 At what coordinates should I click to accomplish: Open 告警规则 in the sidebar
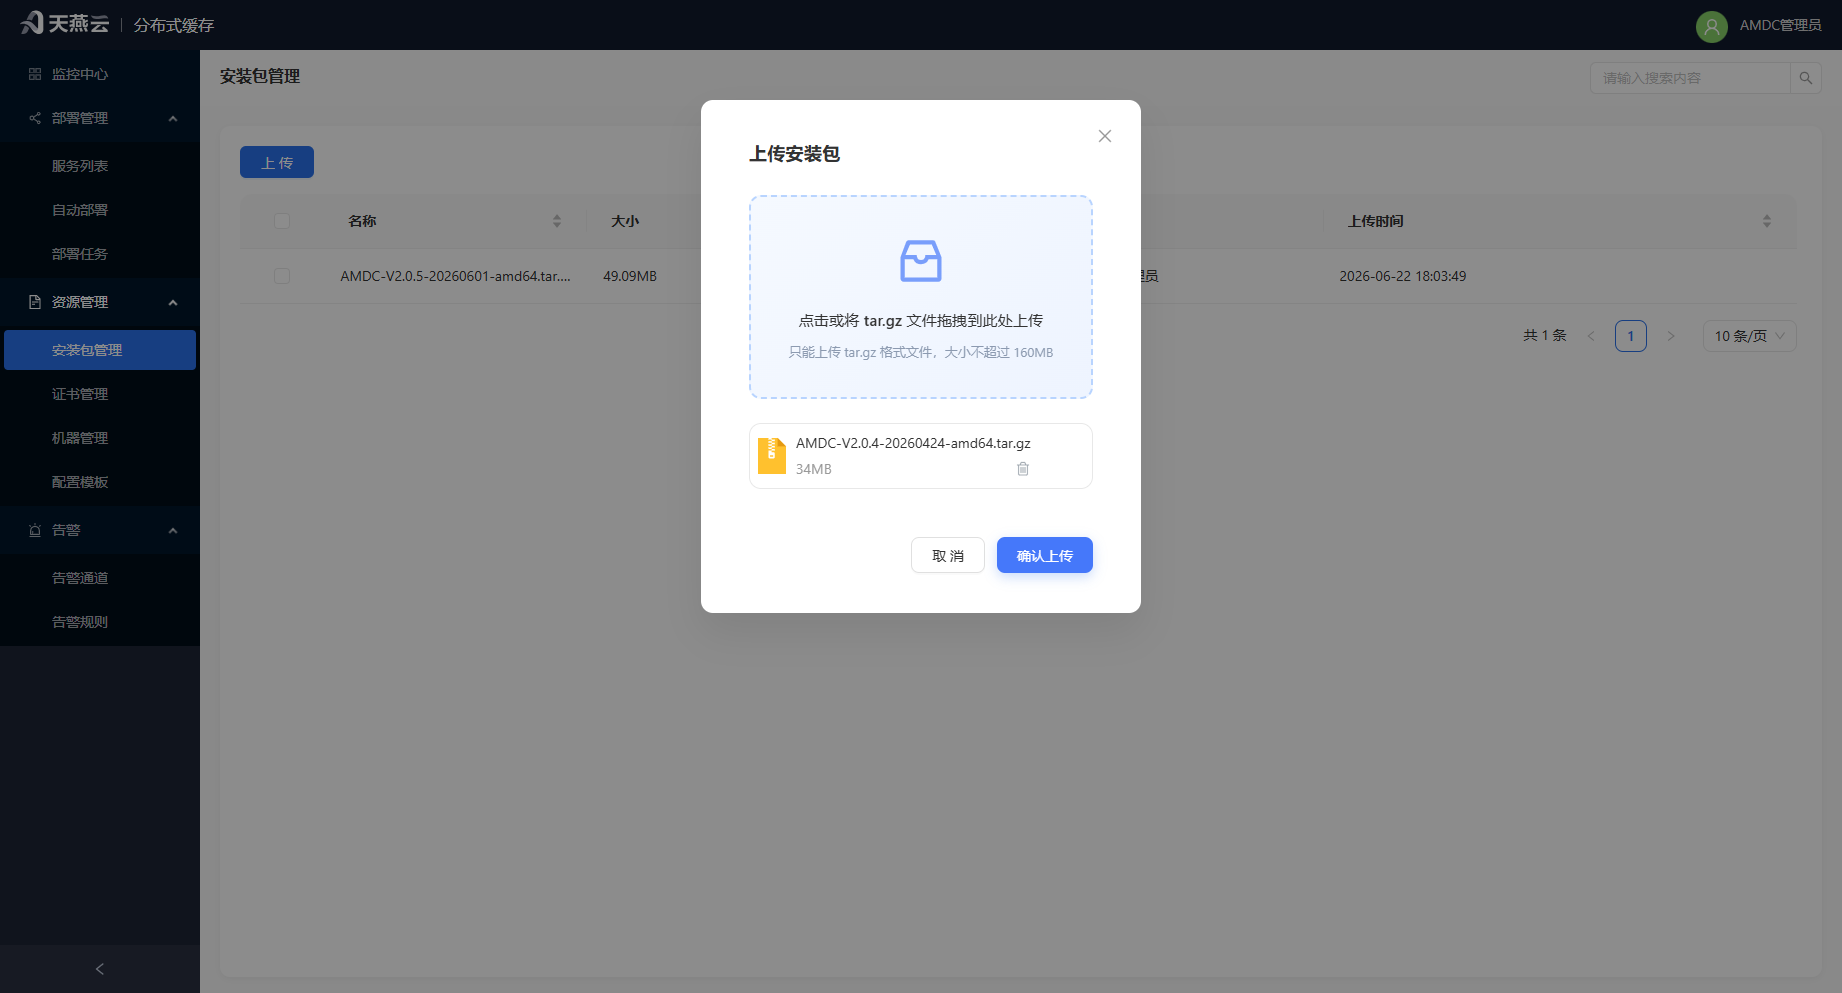(100, 622)
